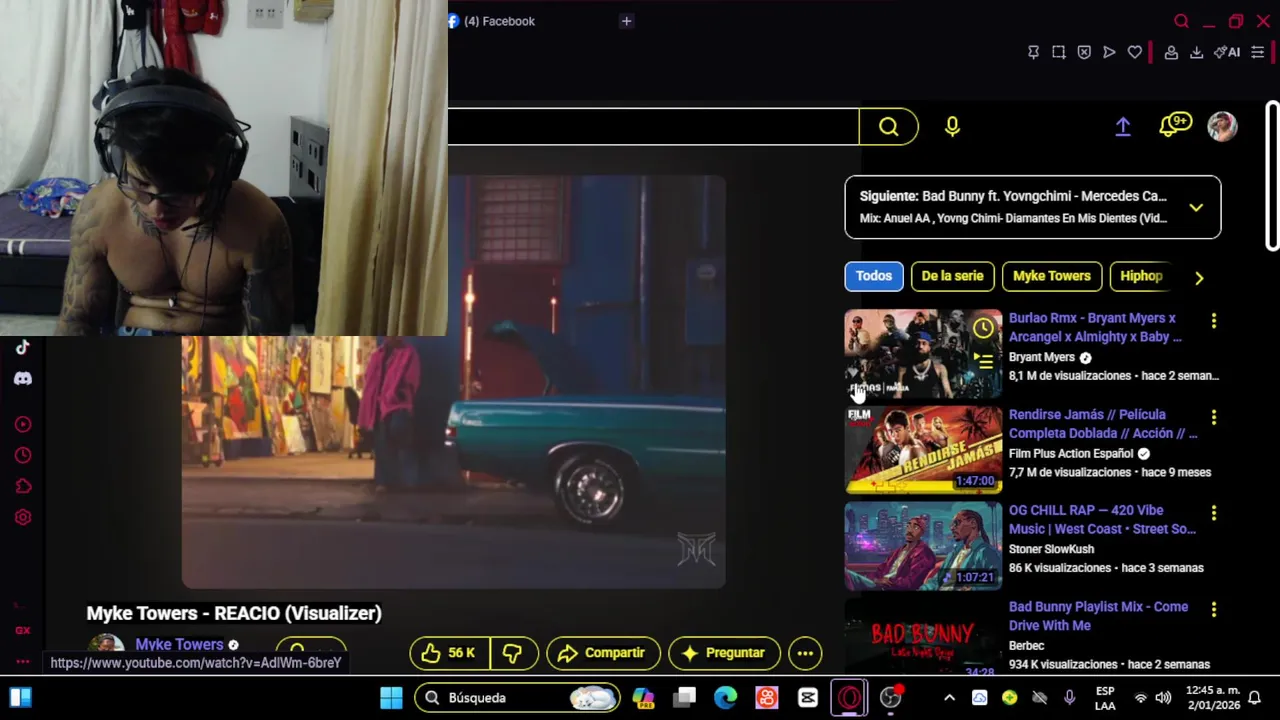This screenshot has height=720, width=1280.
Task: Open the Stoner SlowKush channel name
Action: [x=1051, y=549]
